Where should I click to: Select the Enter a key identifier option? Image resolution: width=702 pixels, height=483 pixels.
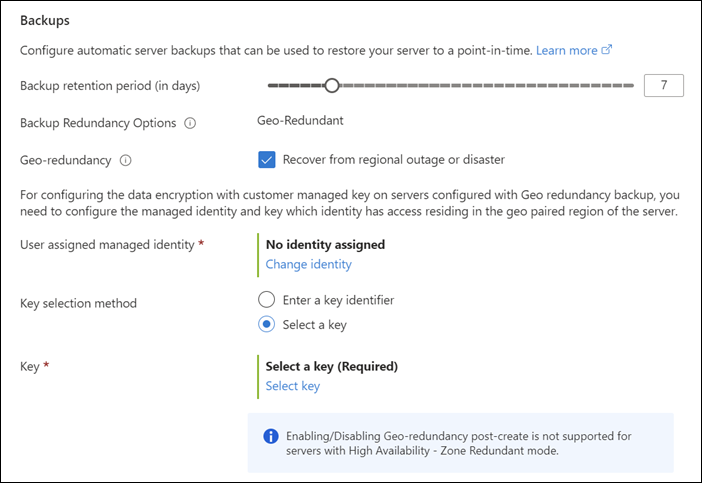(x=266, y=299)
